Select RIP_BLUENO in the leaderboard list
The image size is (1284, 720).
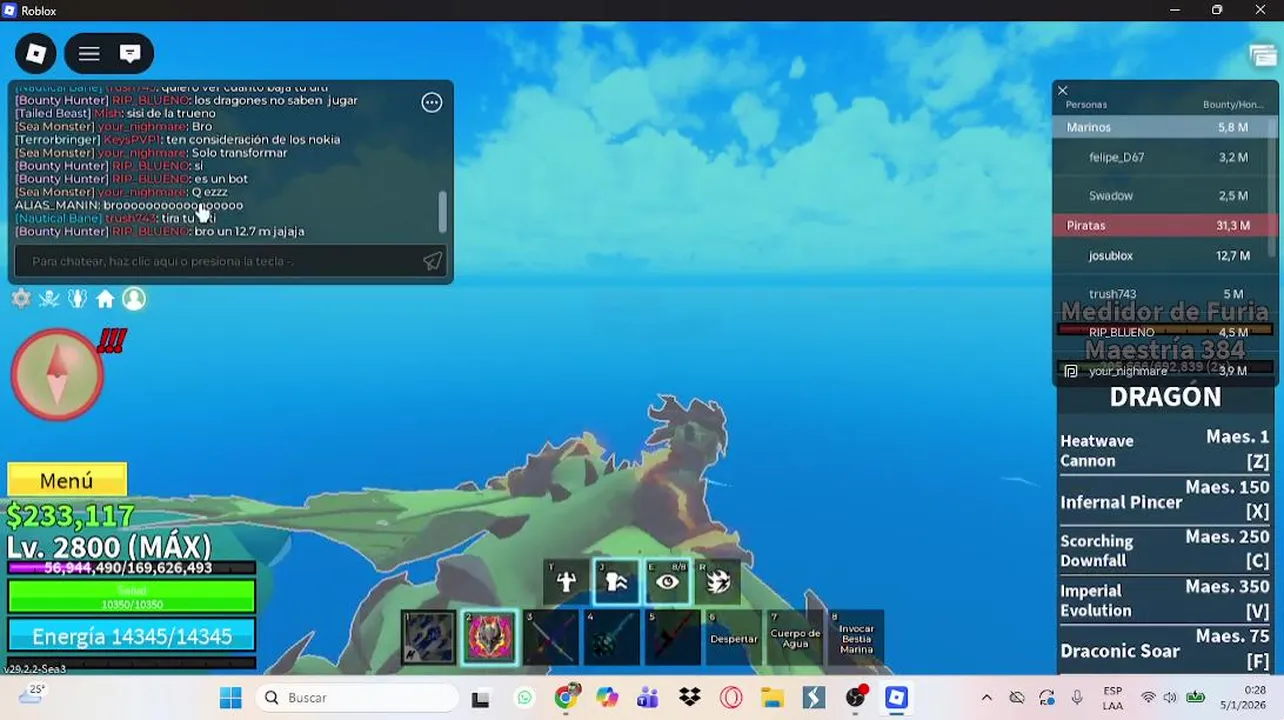coord(1160,332)
